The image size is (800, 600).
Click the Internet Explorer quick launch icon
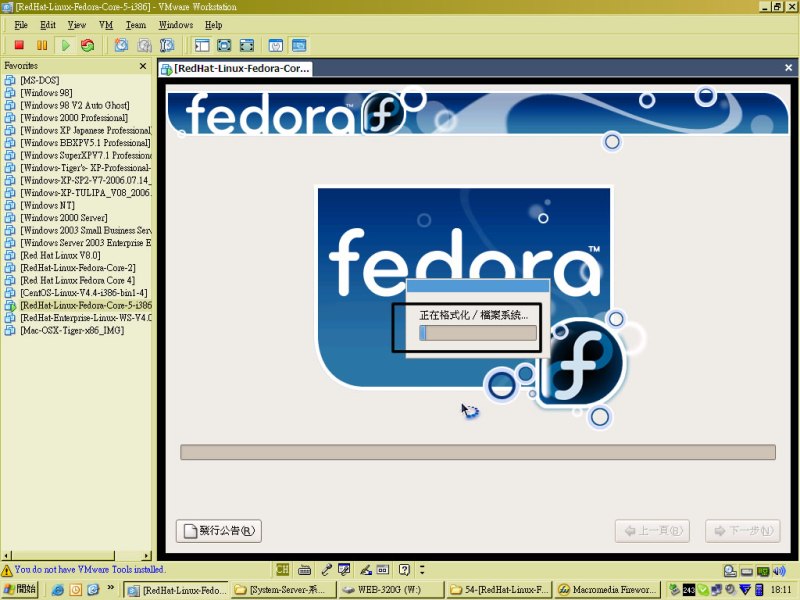click(x=58, y=590)
